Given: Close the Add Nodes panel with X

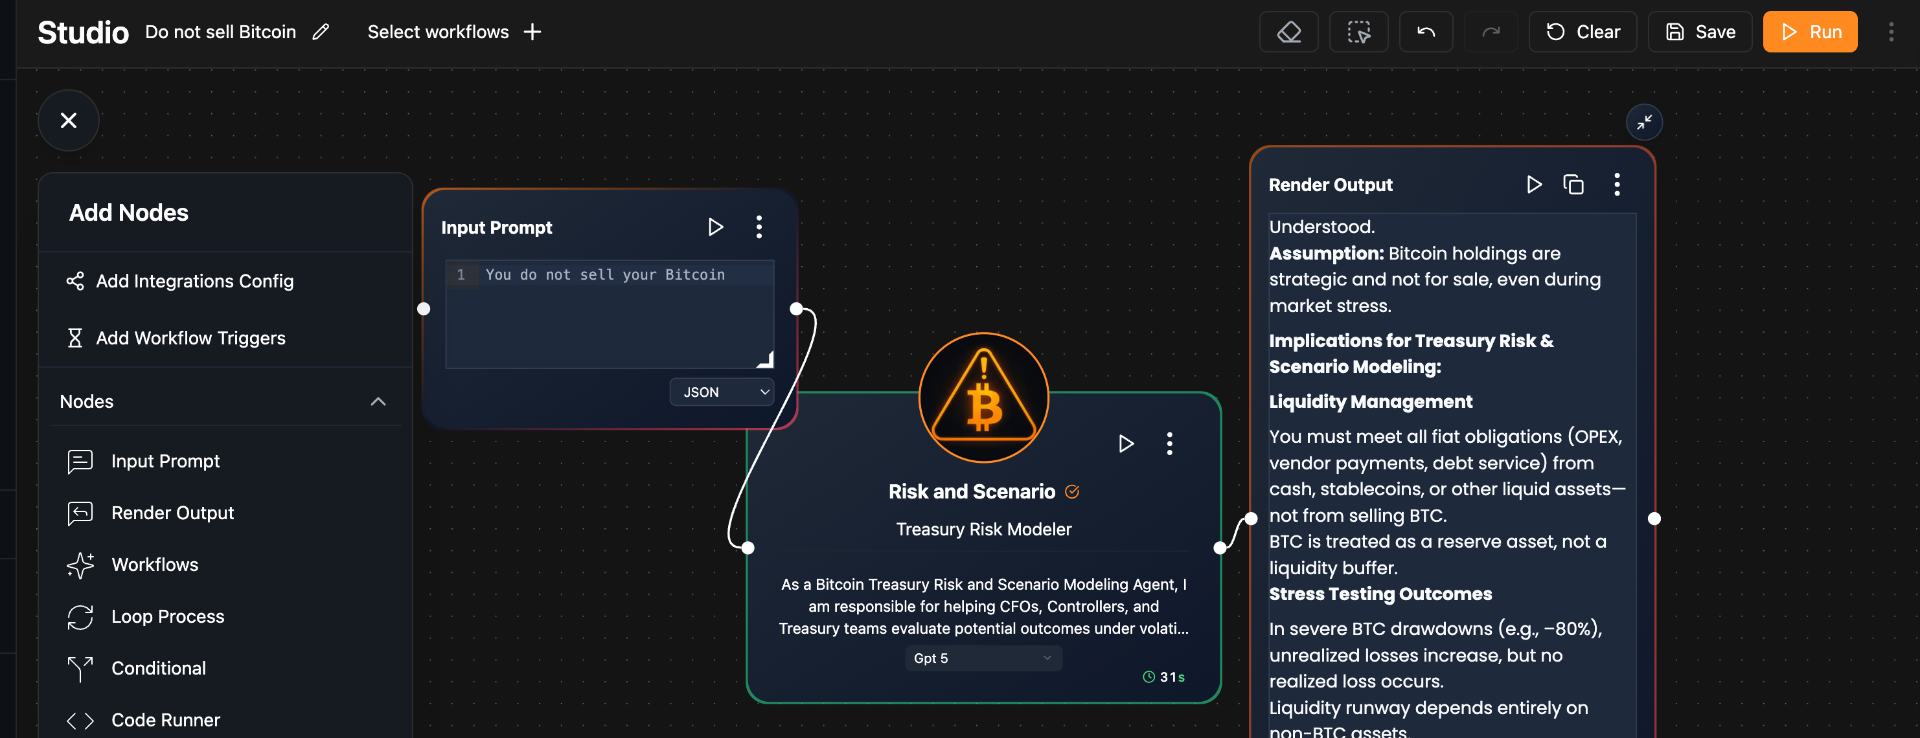Looking at the screenshot, I should 68,120.
